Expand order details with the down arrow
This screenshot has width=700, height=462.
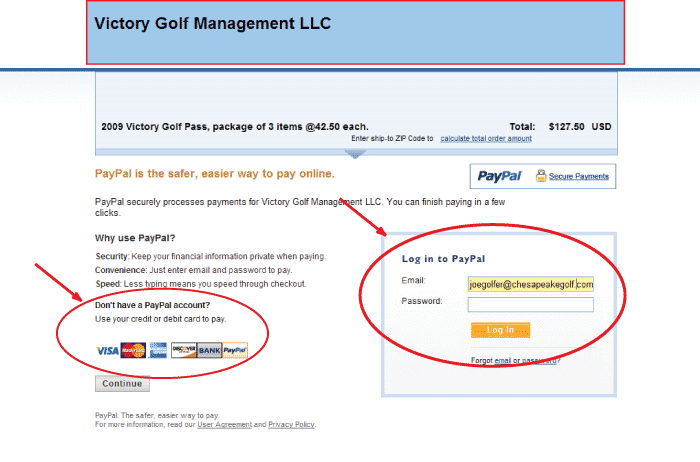[355, 154]
